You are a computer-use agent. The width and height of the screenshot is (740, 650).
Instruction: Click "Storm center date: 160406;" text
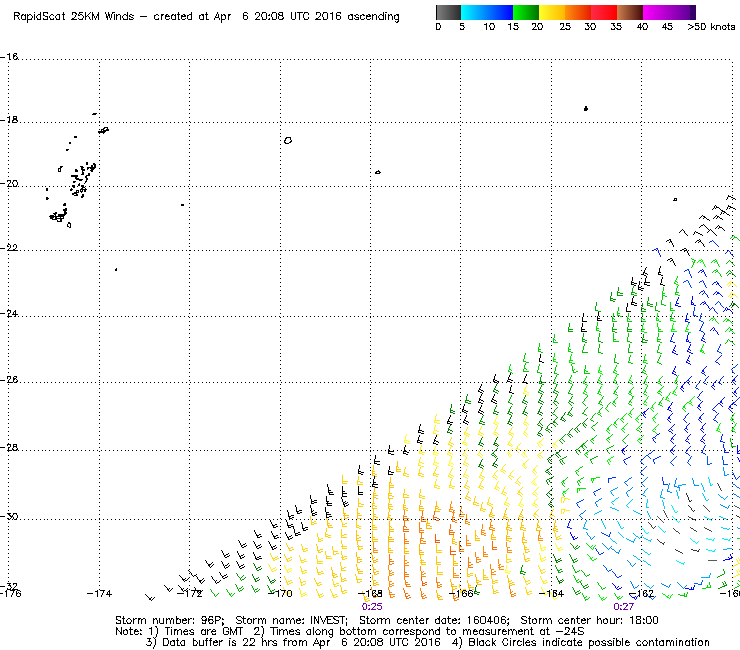pyautogui.click(x=434, y=620)
